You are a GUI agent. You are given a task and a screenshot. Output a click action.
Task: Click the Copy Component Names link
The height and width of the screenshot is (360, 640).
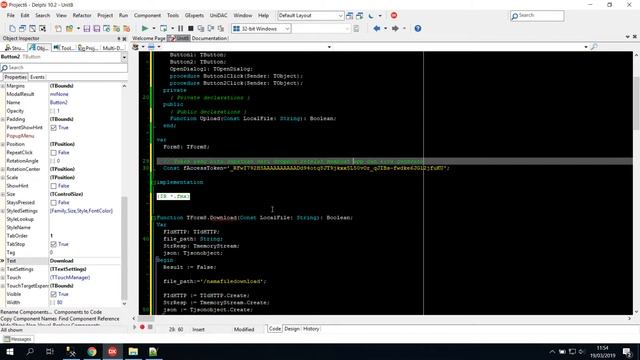click(29, 319)
